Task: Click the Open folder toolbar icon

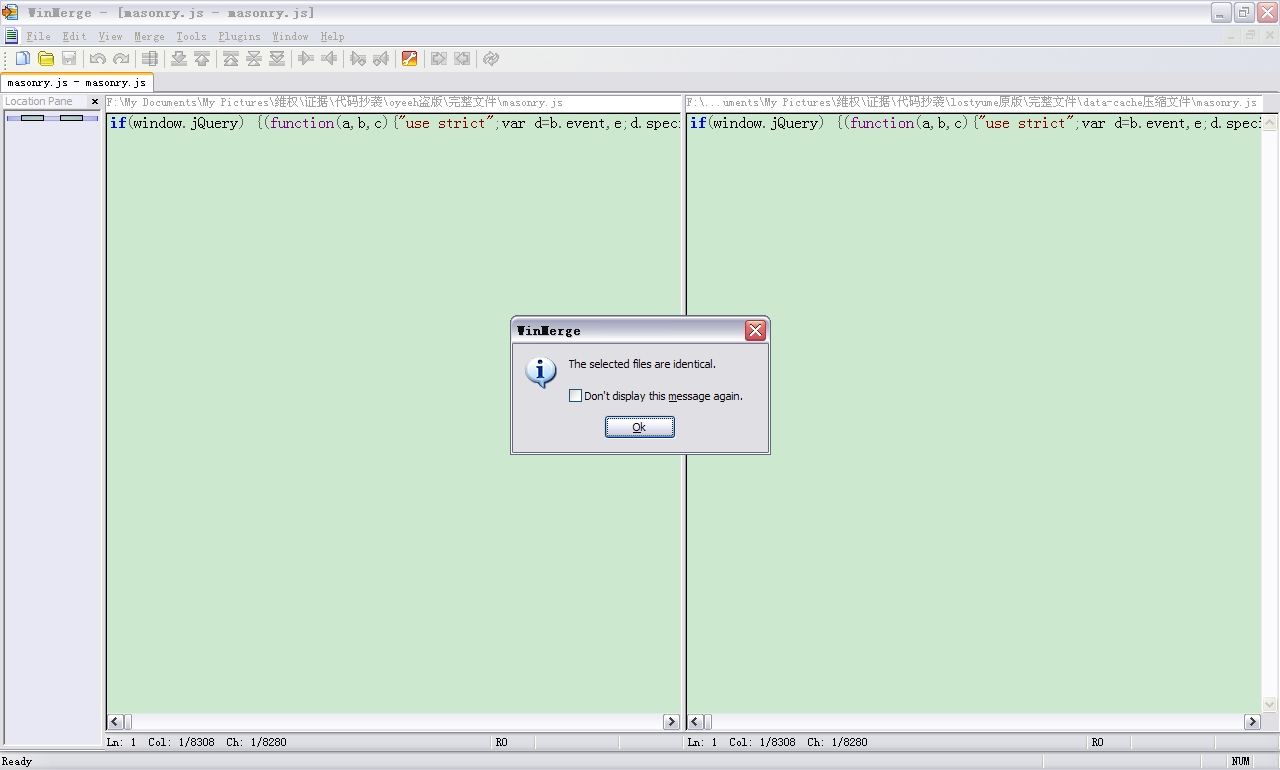Action: tap(46, 59)
